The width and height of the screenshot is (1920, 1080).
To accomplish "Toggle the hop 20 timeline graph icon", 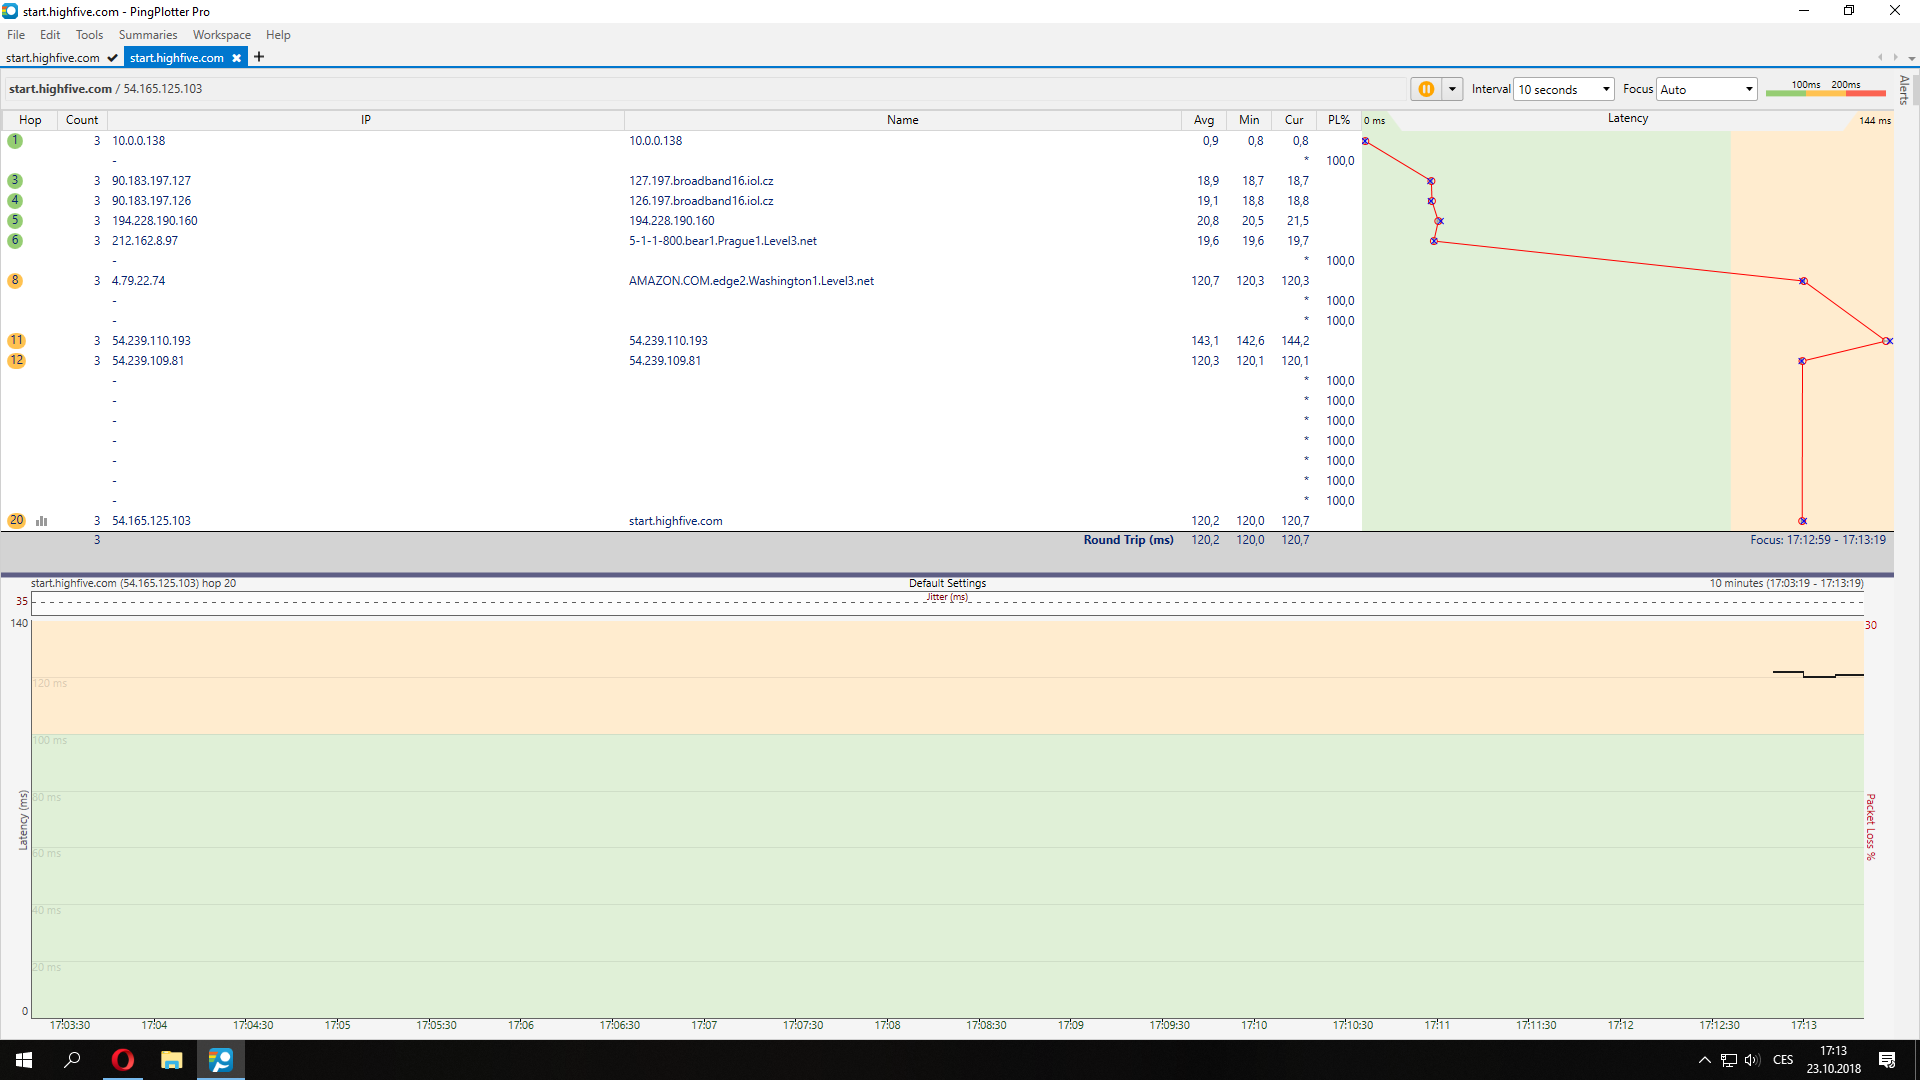I will pos(42,521).
